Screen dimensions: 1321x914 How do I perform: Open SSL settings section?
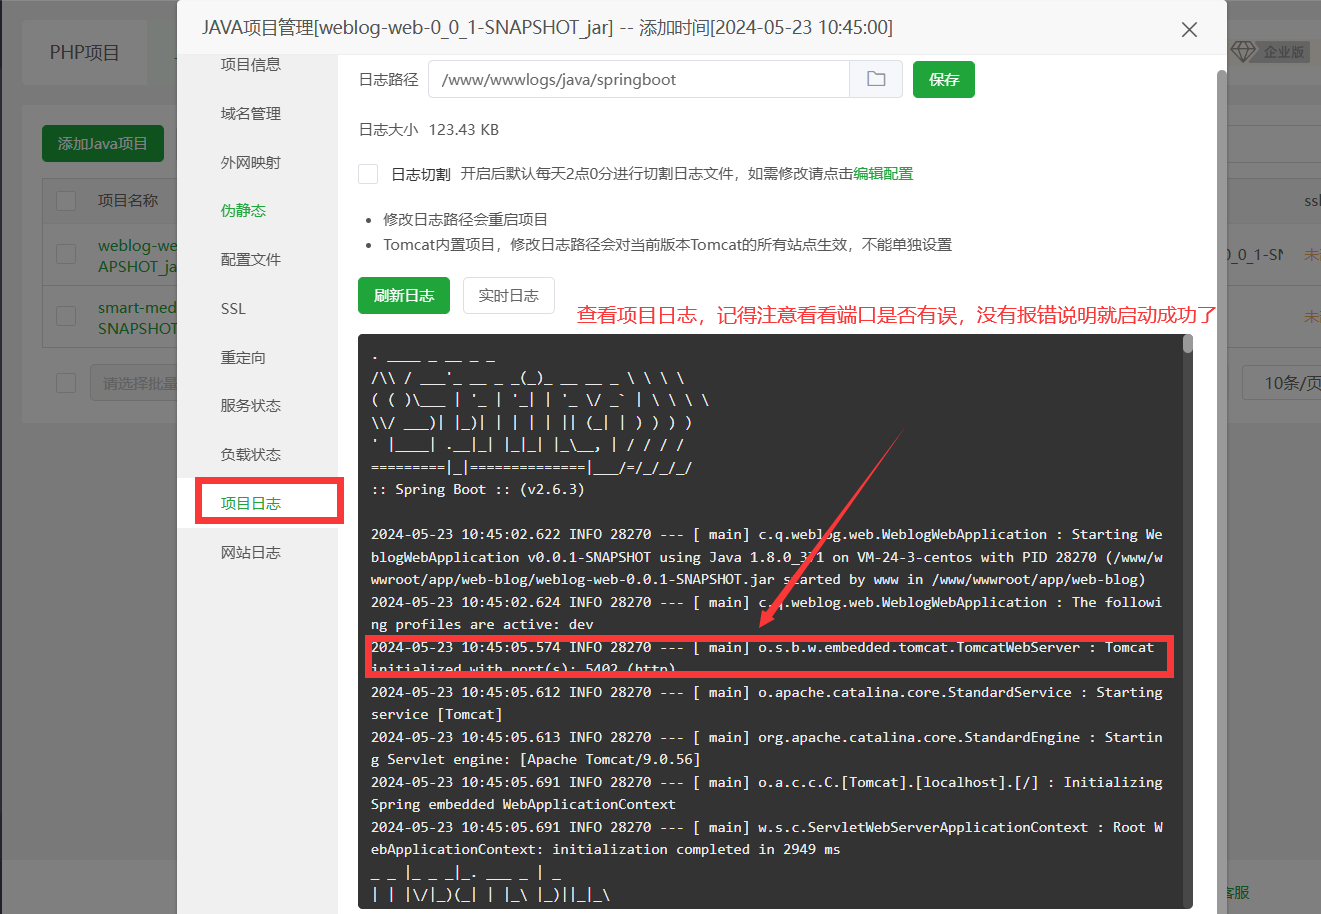[233, 308]
